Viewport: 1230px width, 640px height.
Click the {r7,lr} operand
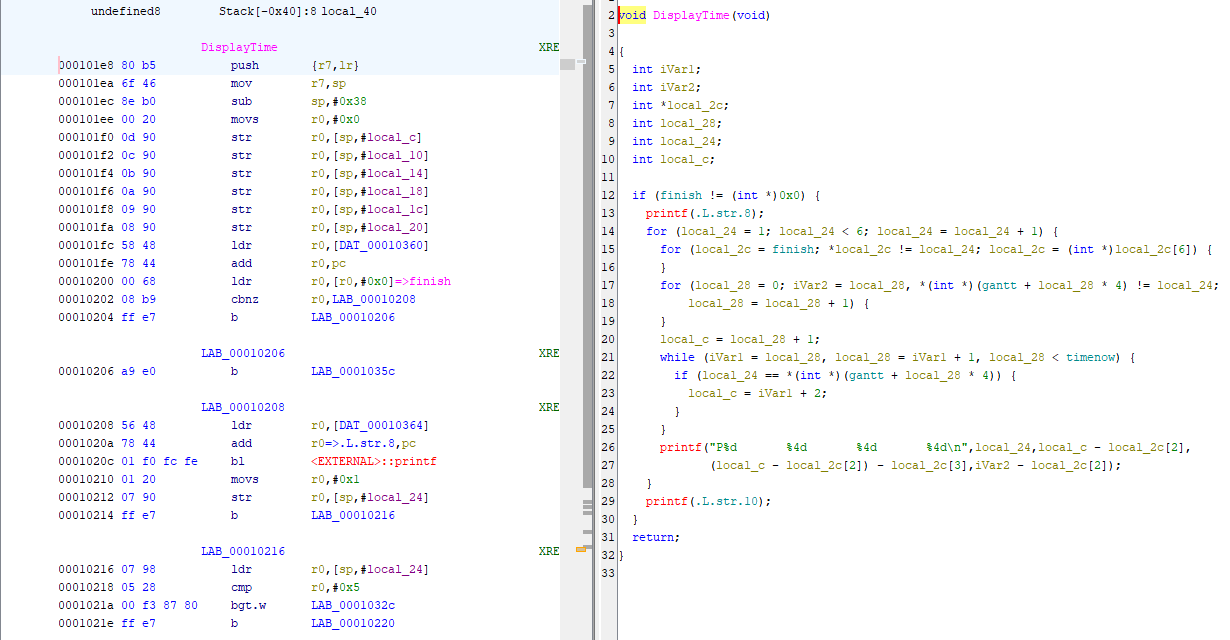(335, 66)
